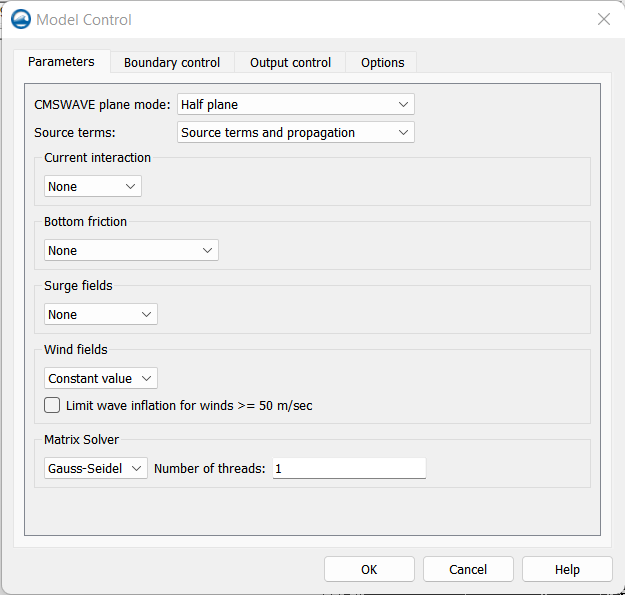Select the Parameters tab
Image resolution: width=625 pixels, height=595 pixels.
pos(61,61)
